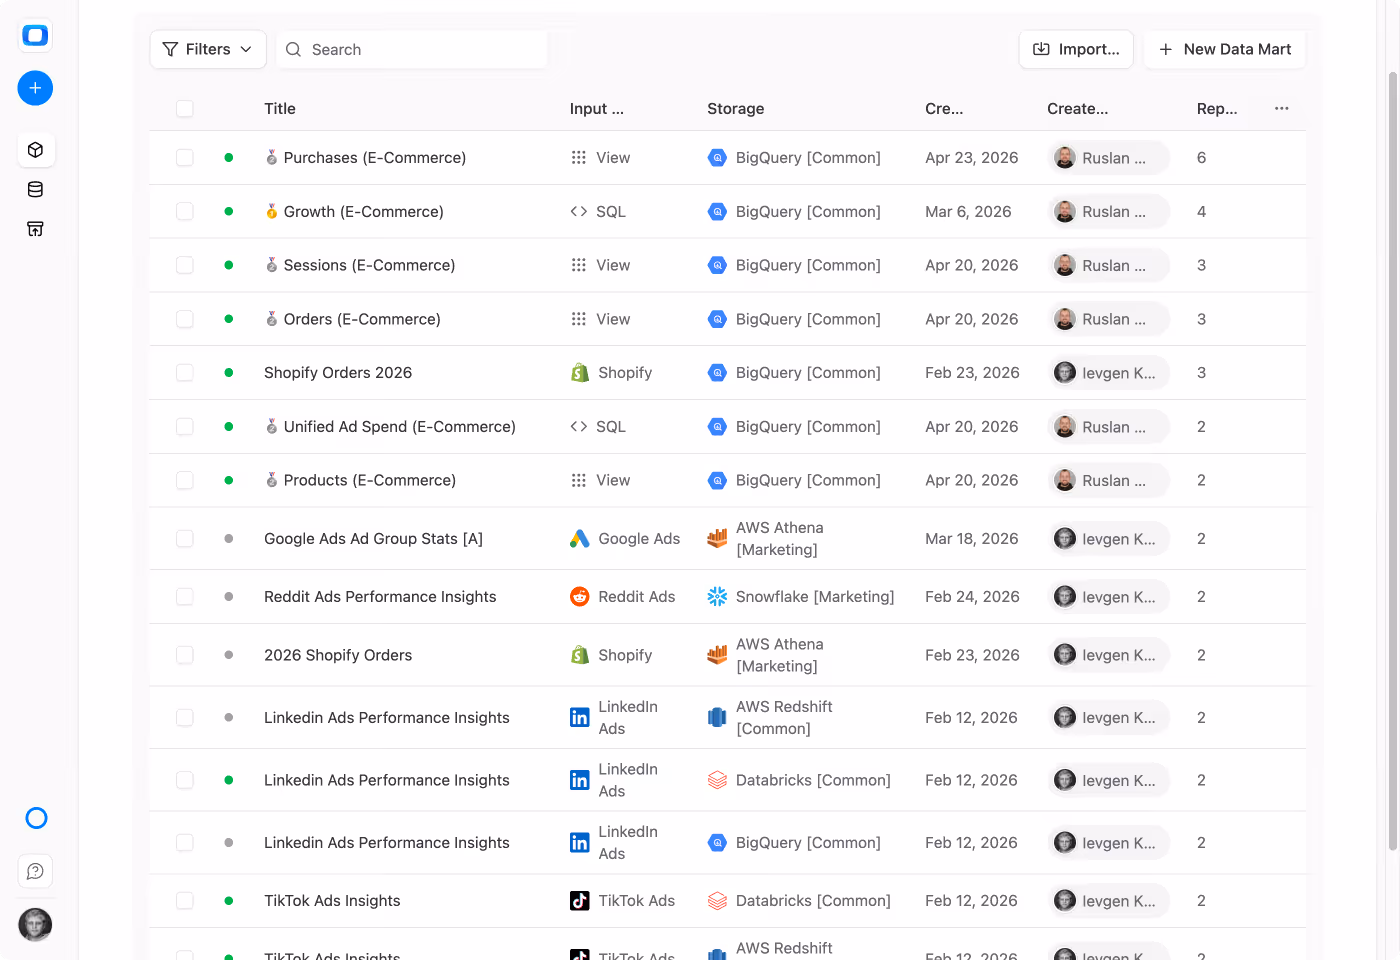
Task: Sort by the Title column header
Action: (280, 108)
